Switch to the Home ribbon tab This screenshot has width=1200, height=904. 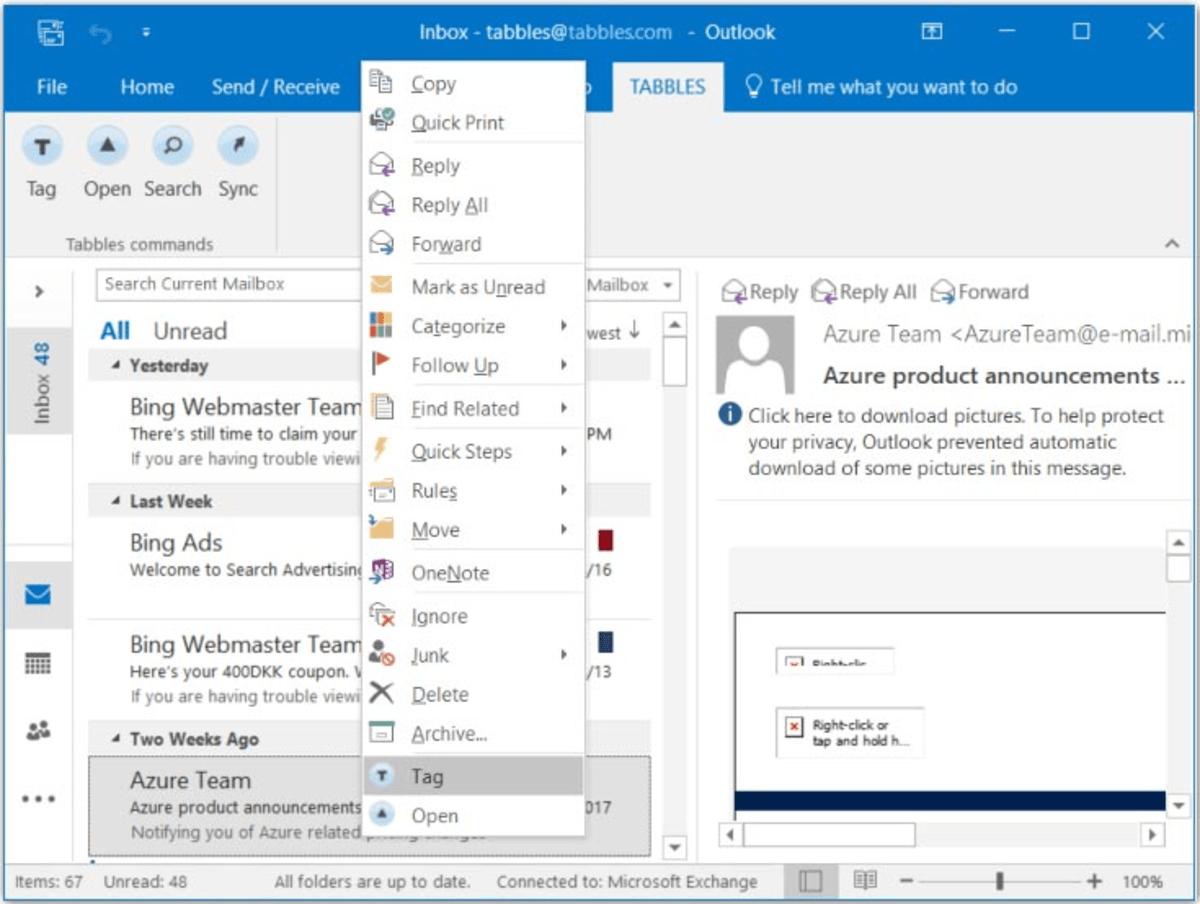pyautogui.click(x=146, y=87)
